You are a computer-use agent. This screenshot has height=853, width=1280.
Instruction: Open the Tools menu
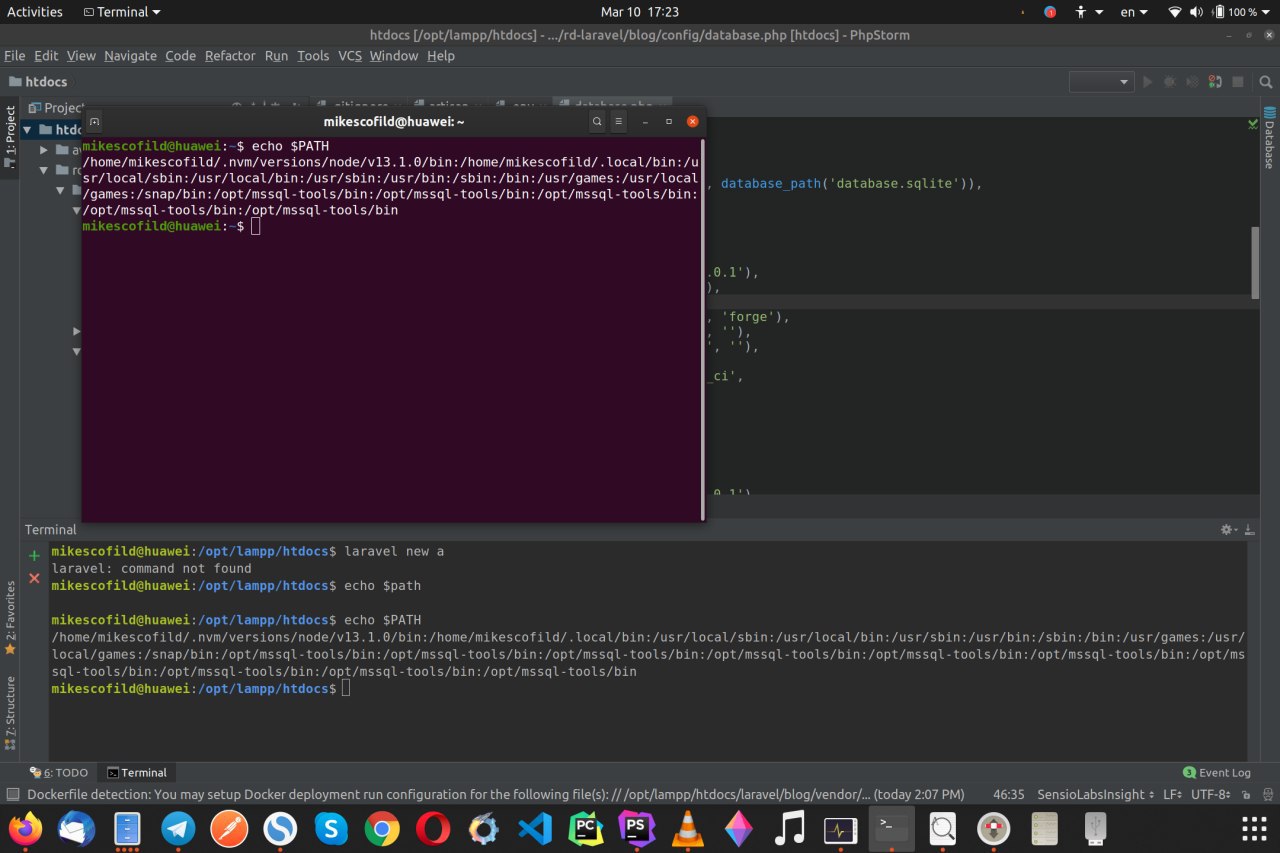point(313,56)
